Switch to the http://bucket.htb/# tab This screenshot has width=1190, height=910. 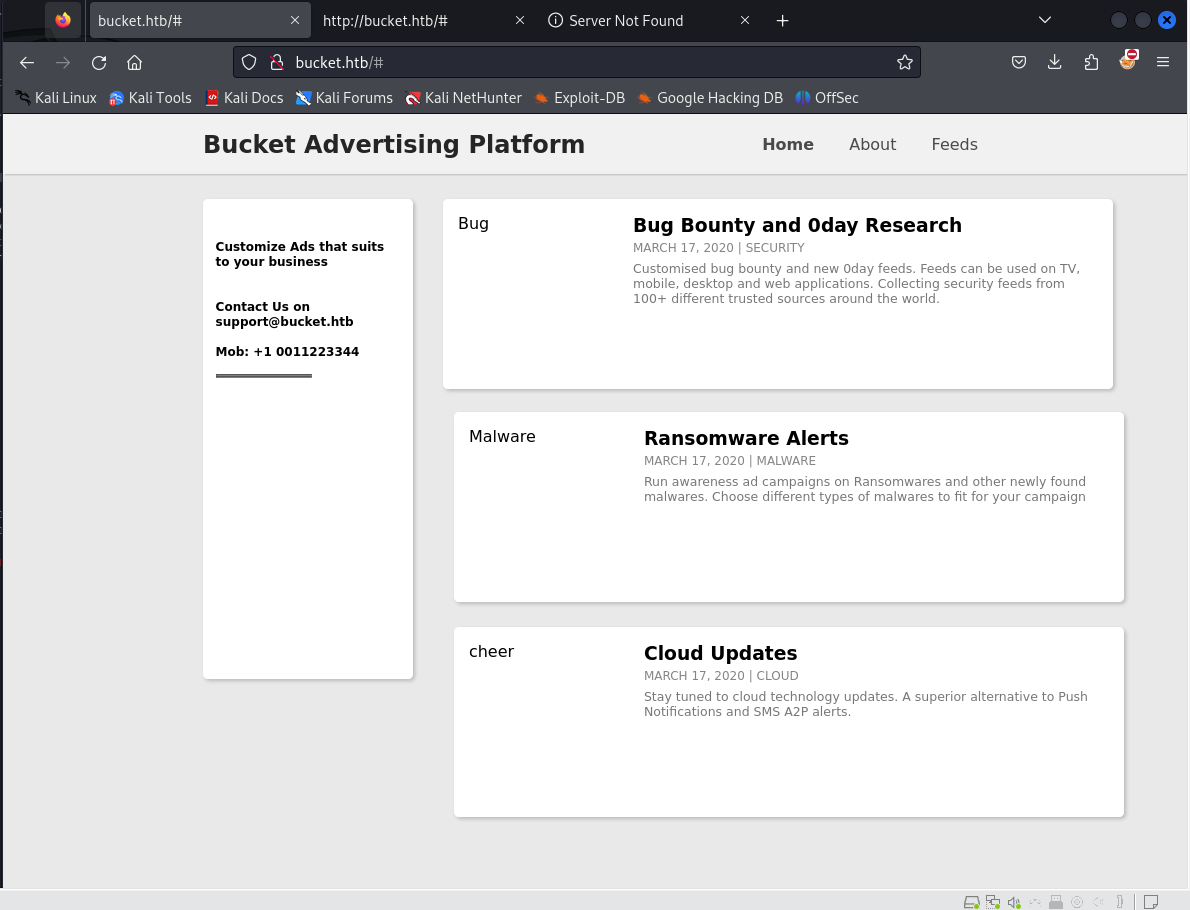(424, 20)
